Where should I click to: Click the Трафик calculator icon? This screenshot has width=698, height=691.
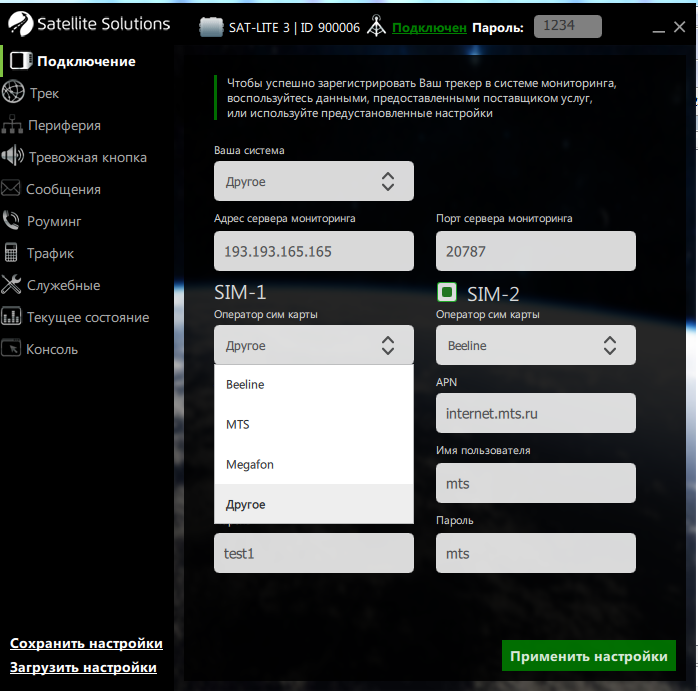click(x=11, y=253)
